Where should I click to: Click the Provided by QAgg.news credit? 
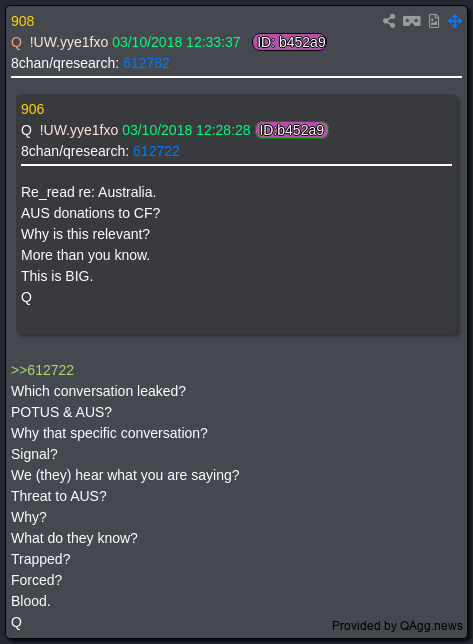(397, 626)
